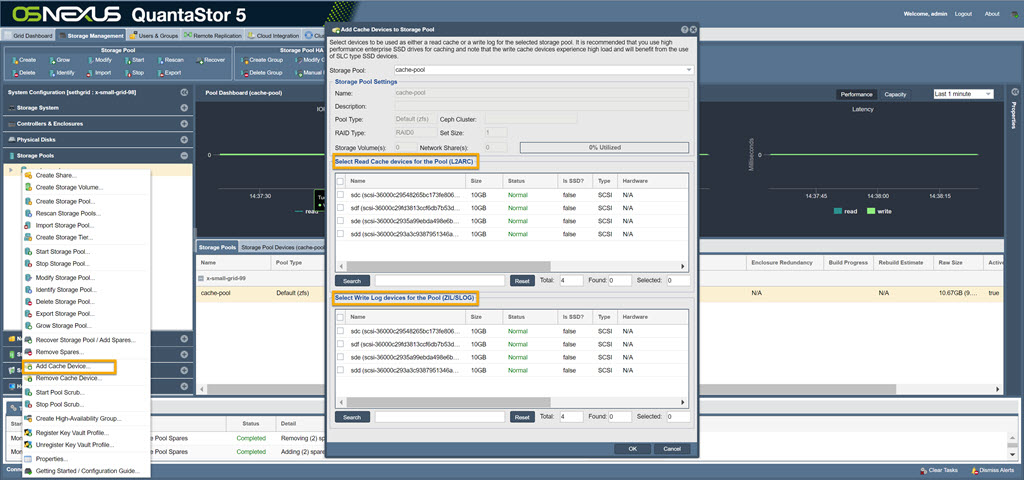Switch to the Grid Dashboard tab
1024x481 pixels.
click(29, 36)
